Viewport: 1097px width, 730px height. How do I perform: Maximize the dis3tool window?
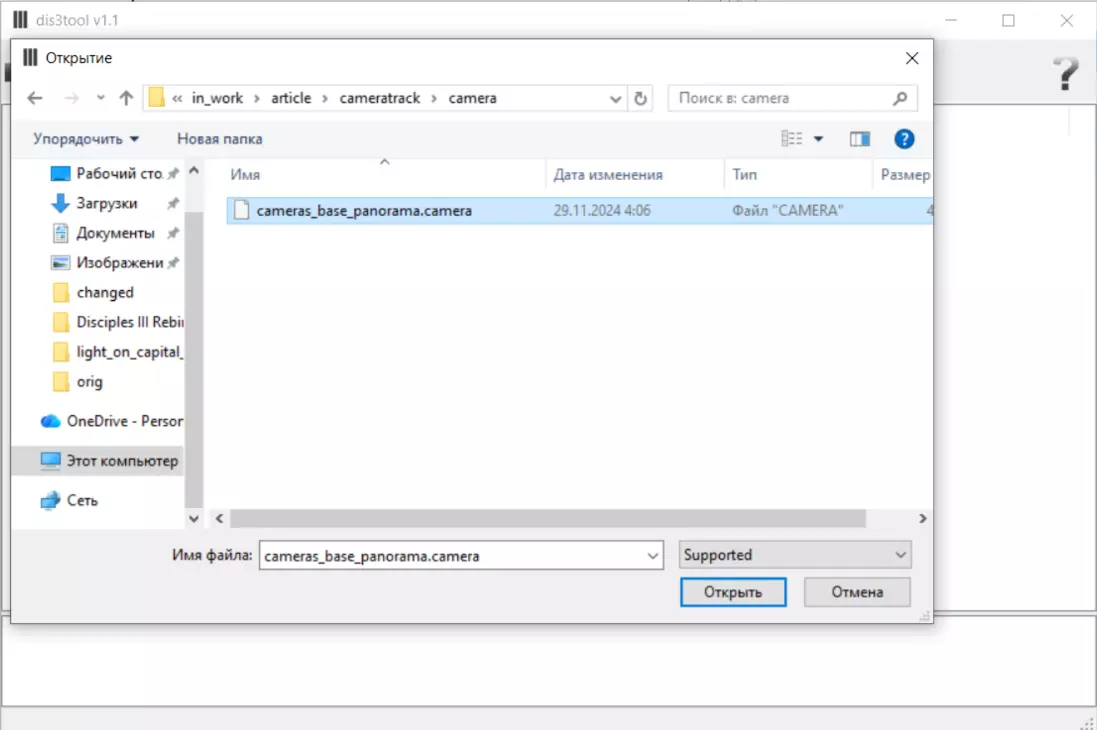pos(1008,20)
